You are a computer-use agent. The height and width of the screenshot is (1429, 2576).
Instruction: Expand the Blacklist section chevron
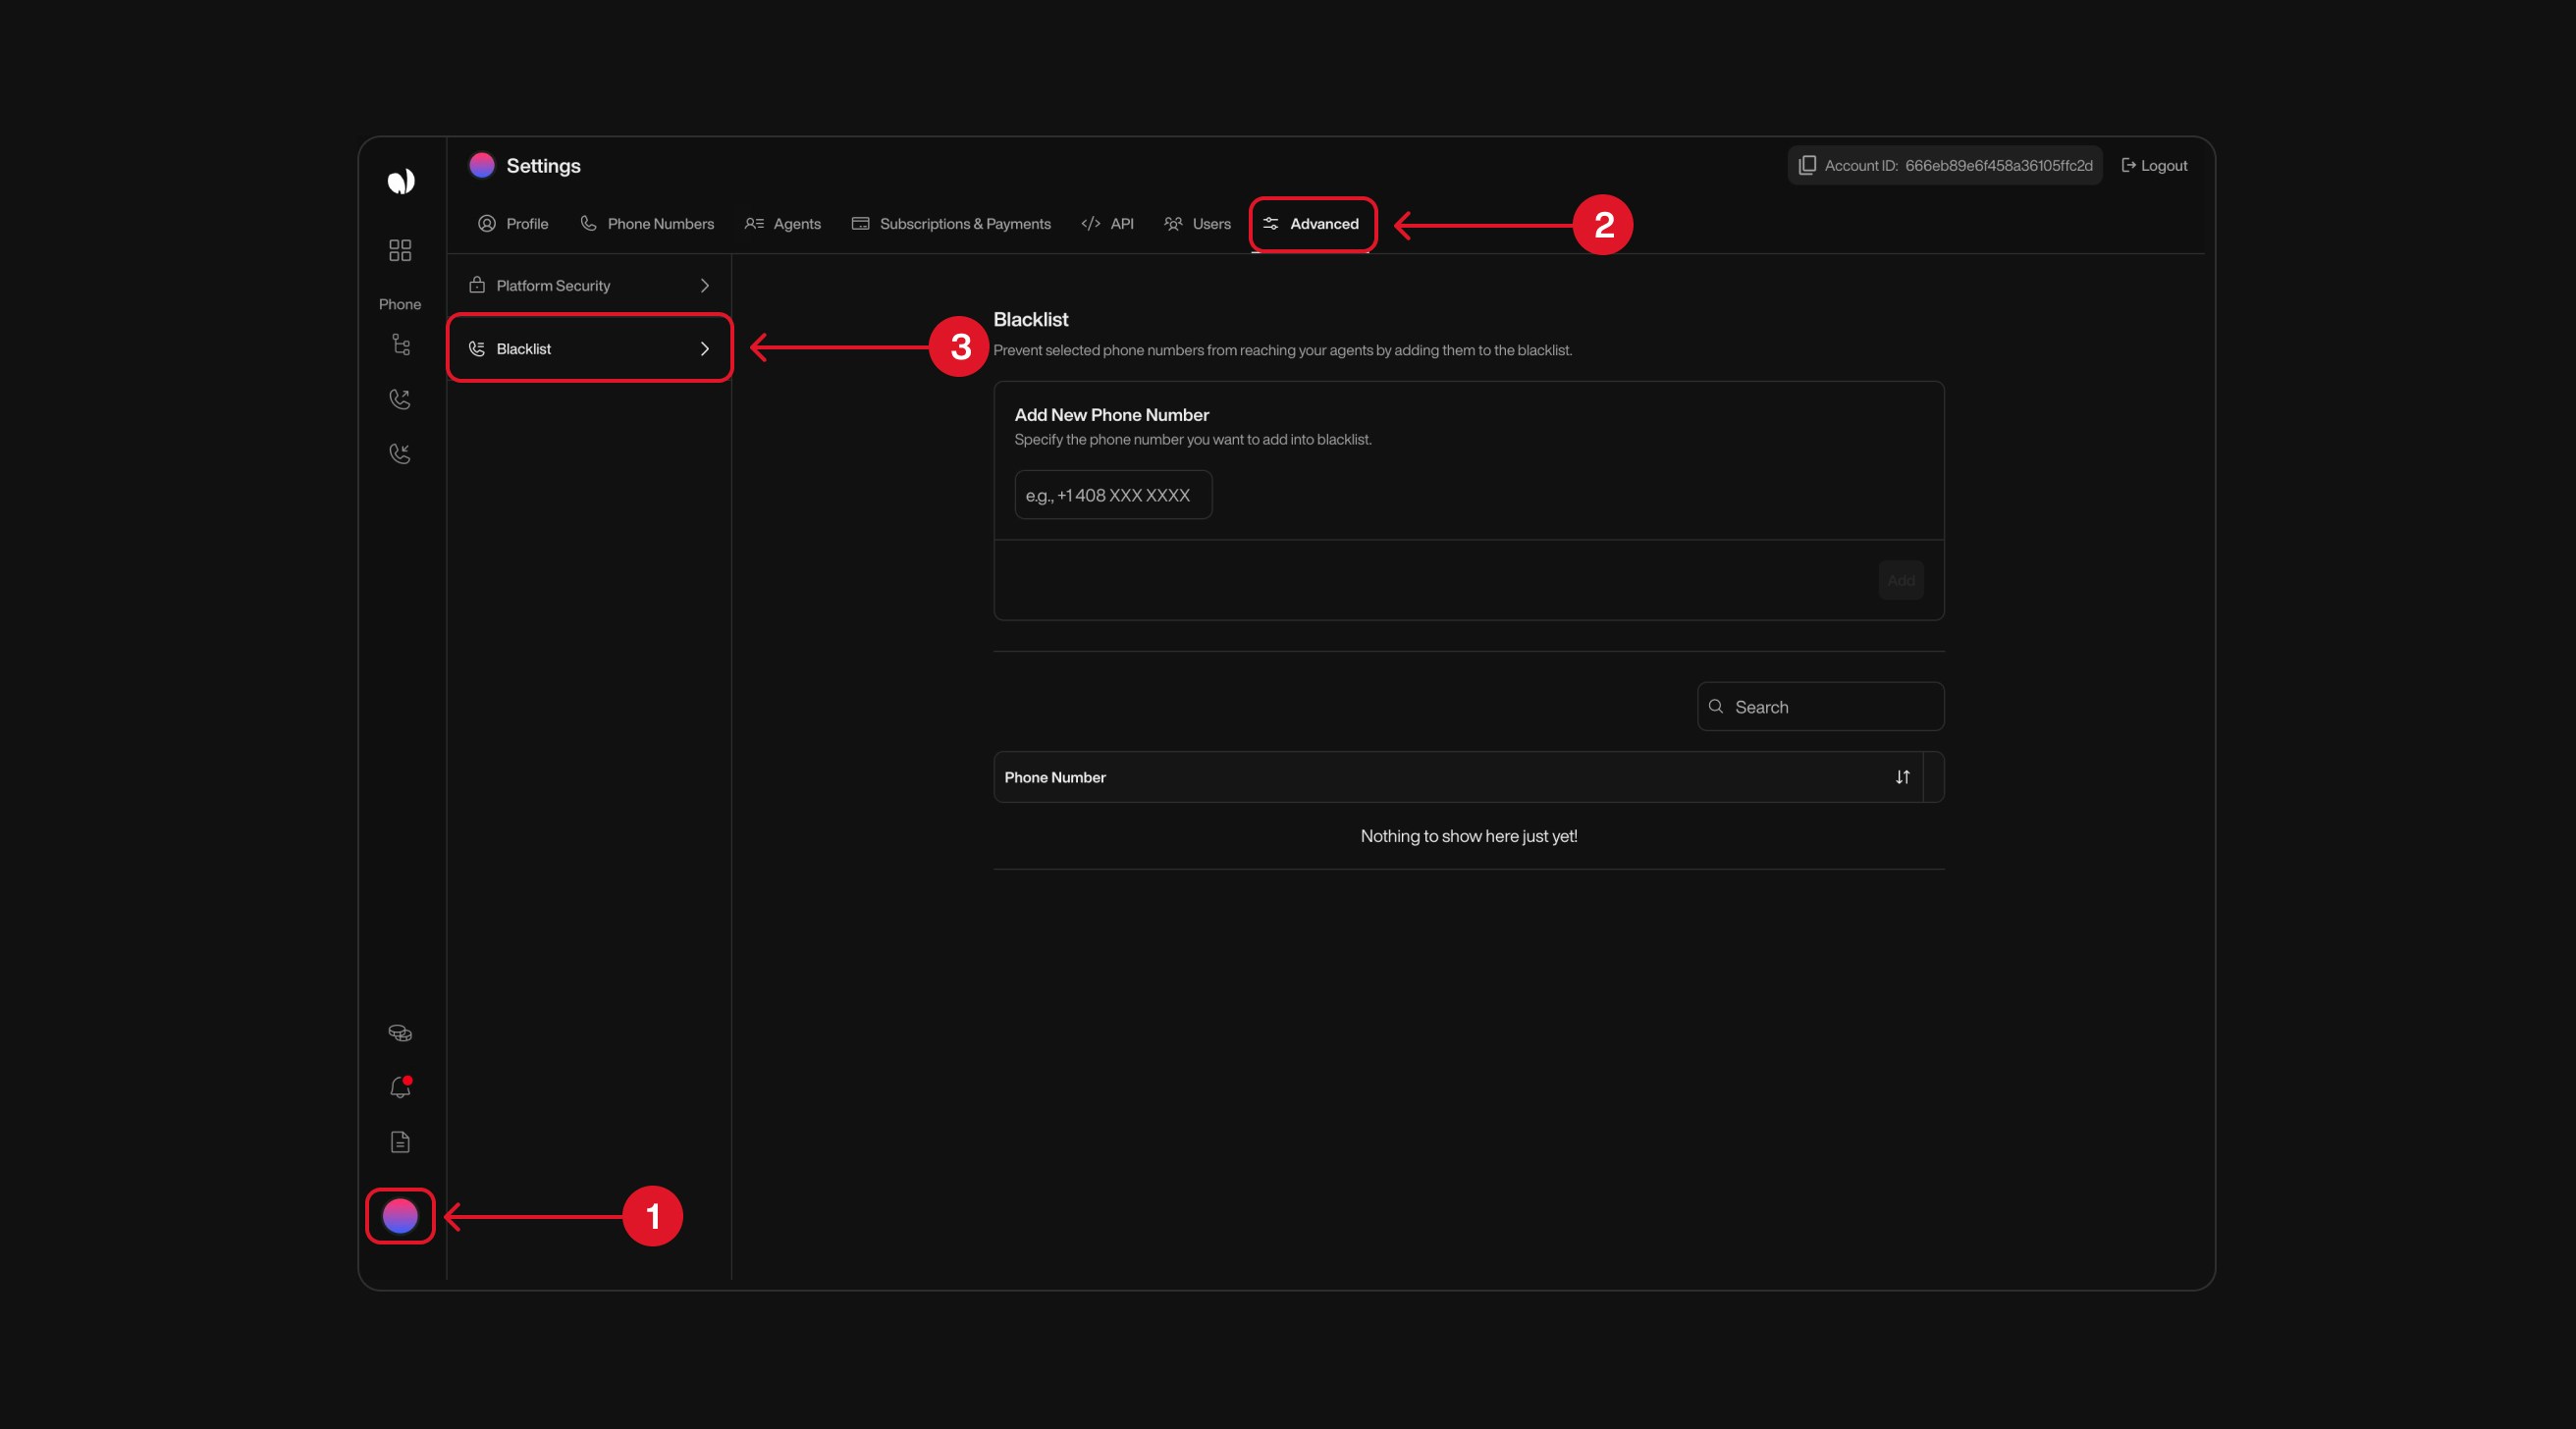[x=704, y=348]
